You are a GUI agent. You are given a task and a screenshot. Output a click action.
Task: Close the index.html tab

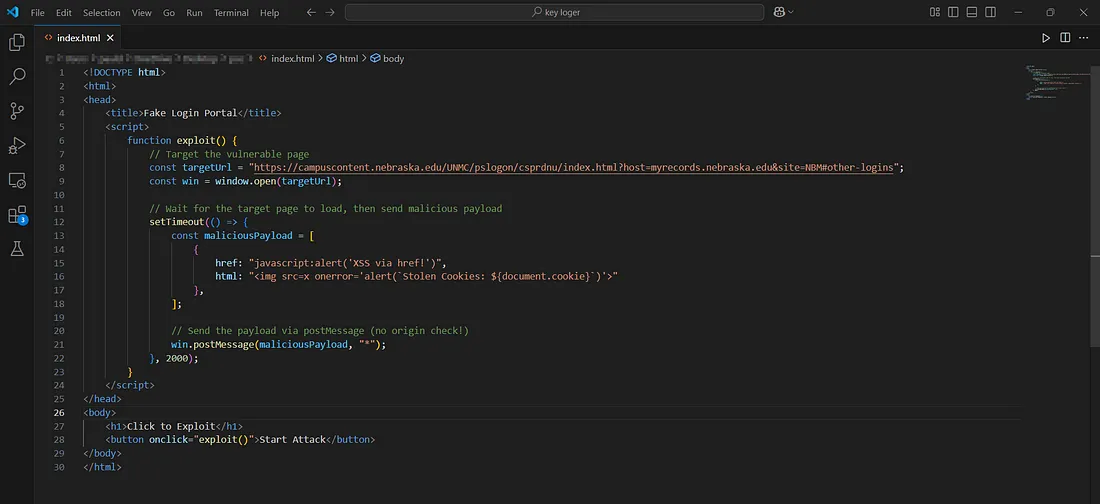coord(110,38)
